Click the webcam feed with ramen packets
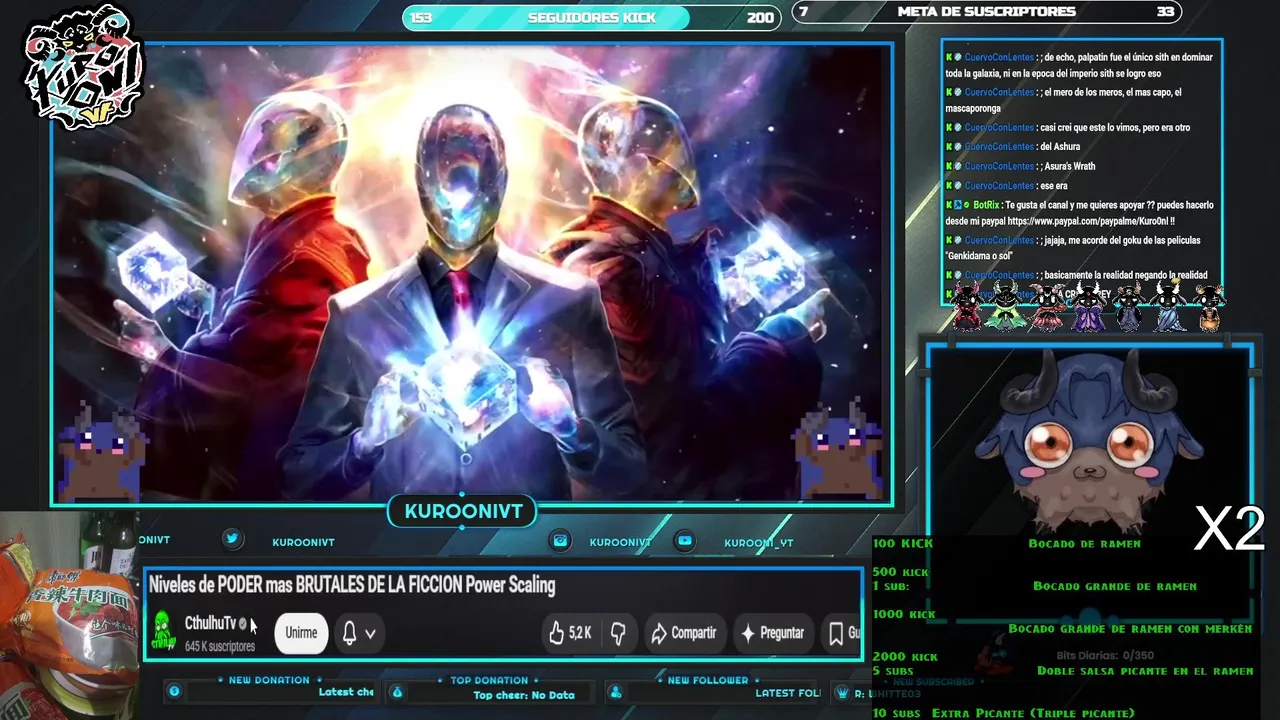The image size is (1280, 720). click(68, 615)
